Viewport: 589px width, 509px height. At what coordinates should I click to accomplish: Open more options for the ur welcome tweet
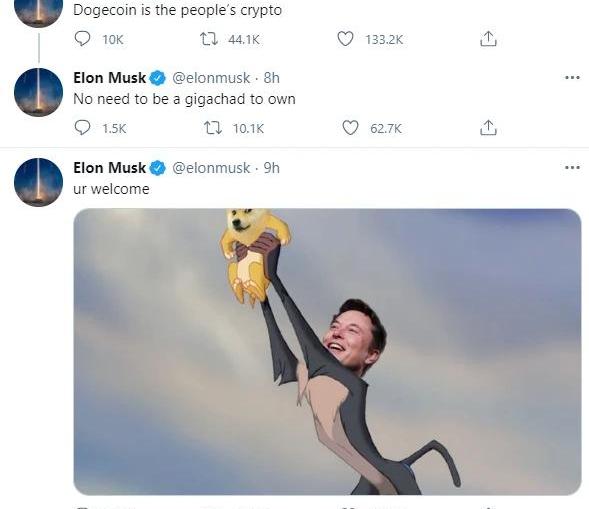572,168
